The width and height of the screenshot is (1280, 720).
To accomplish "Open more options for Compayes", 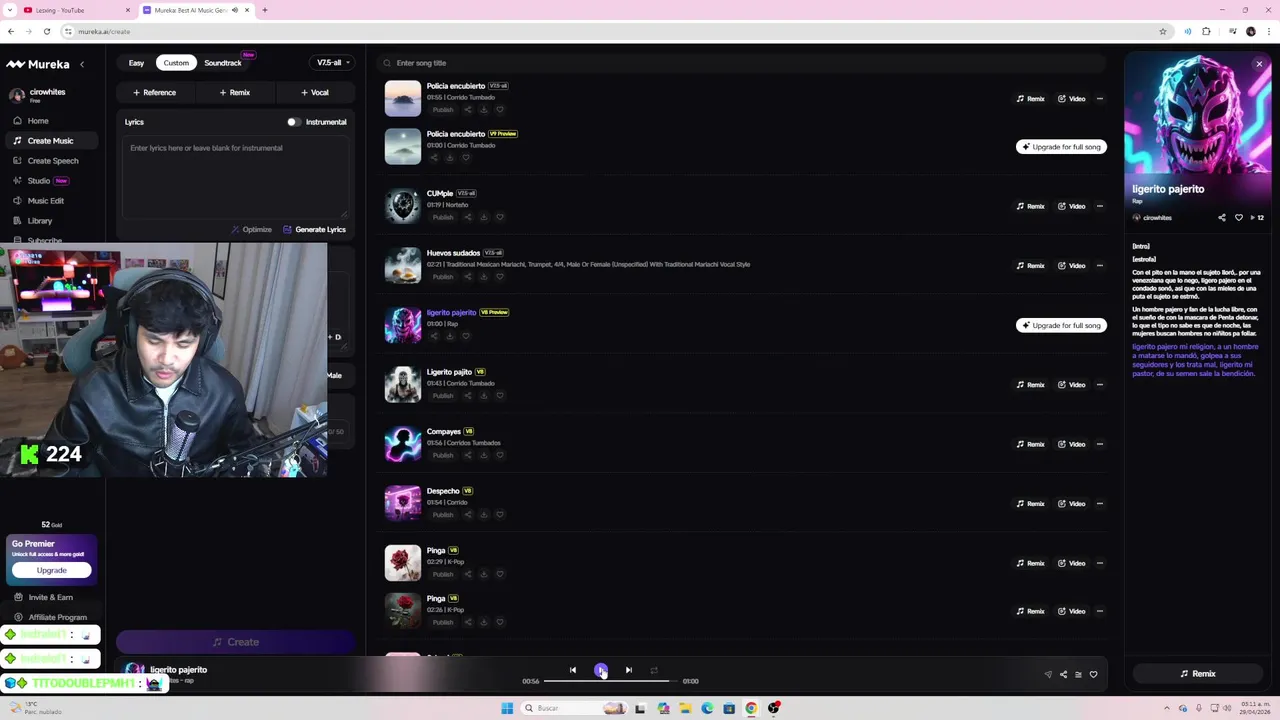I will click(x=1099, y=444).
